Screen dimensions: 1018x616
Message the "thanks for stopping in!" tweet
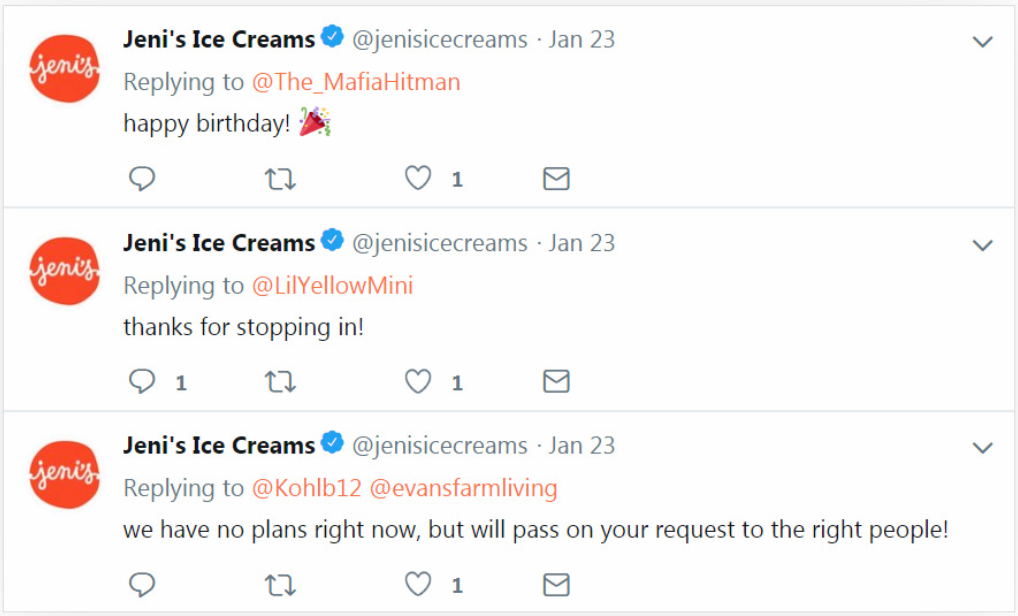(556, 382)
